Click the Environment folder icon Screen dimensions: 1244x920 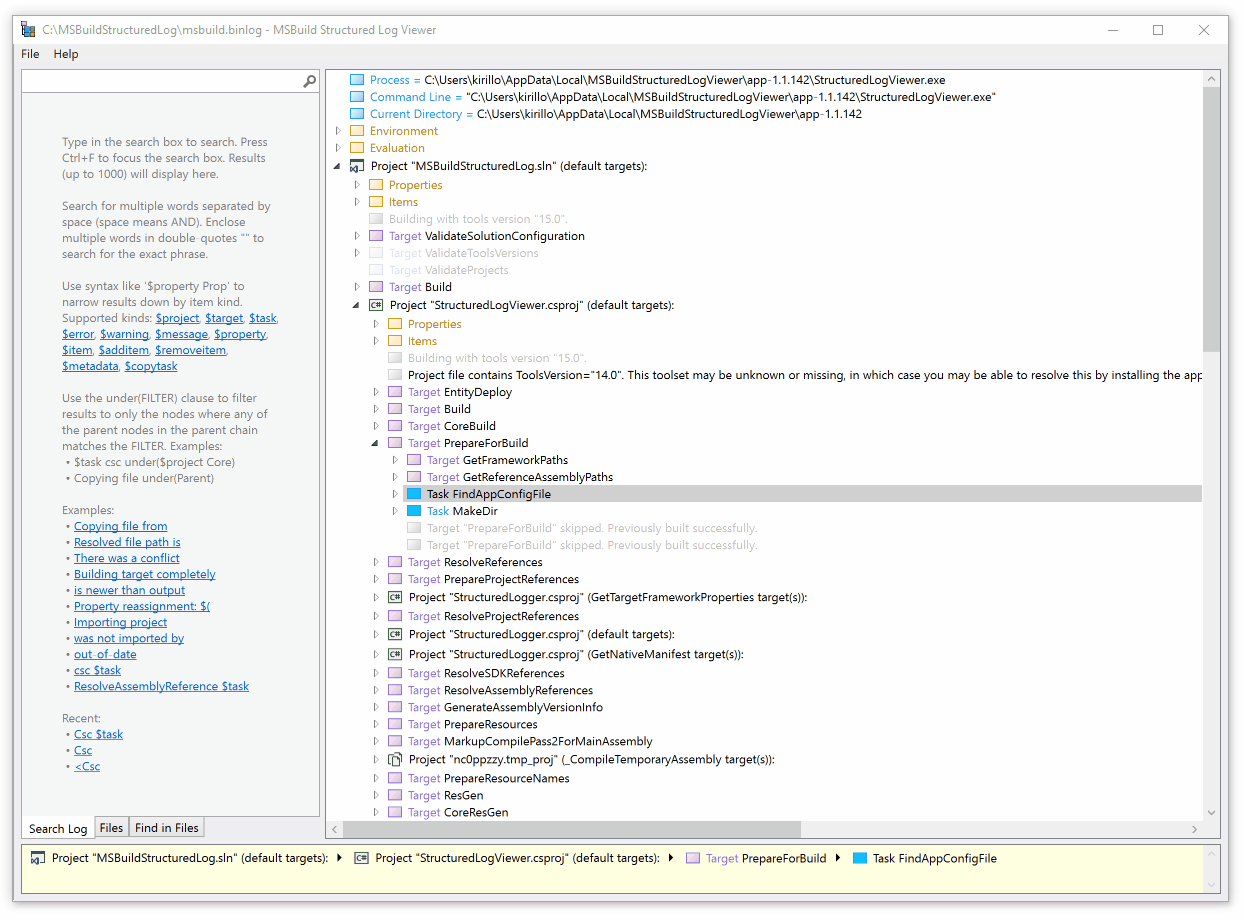point(357,131)
